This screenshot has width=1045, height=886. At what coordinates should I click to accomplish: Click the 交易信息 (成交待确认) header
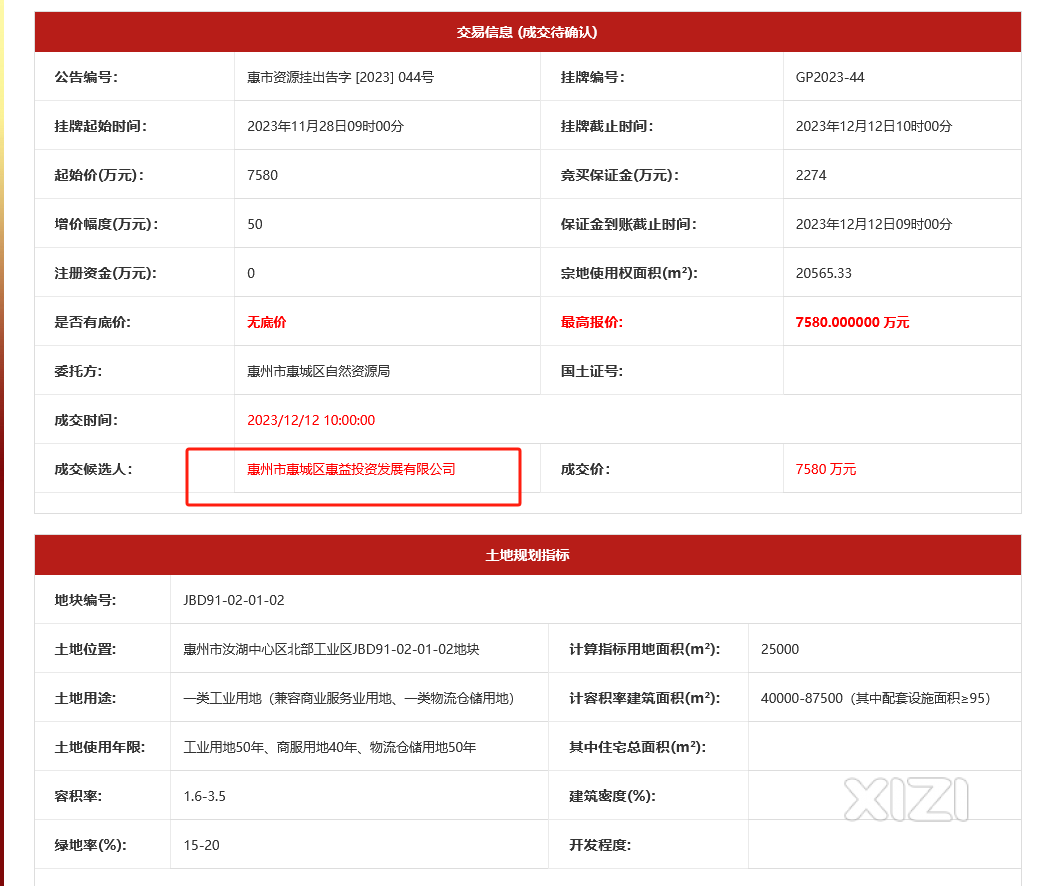pyautogui.click(x=527, y=32)
